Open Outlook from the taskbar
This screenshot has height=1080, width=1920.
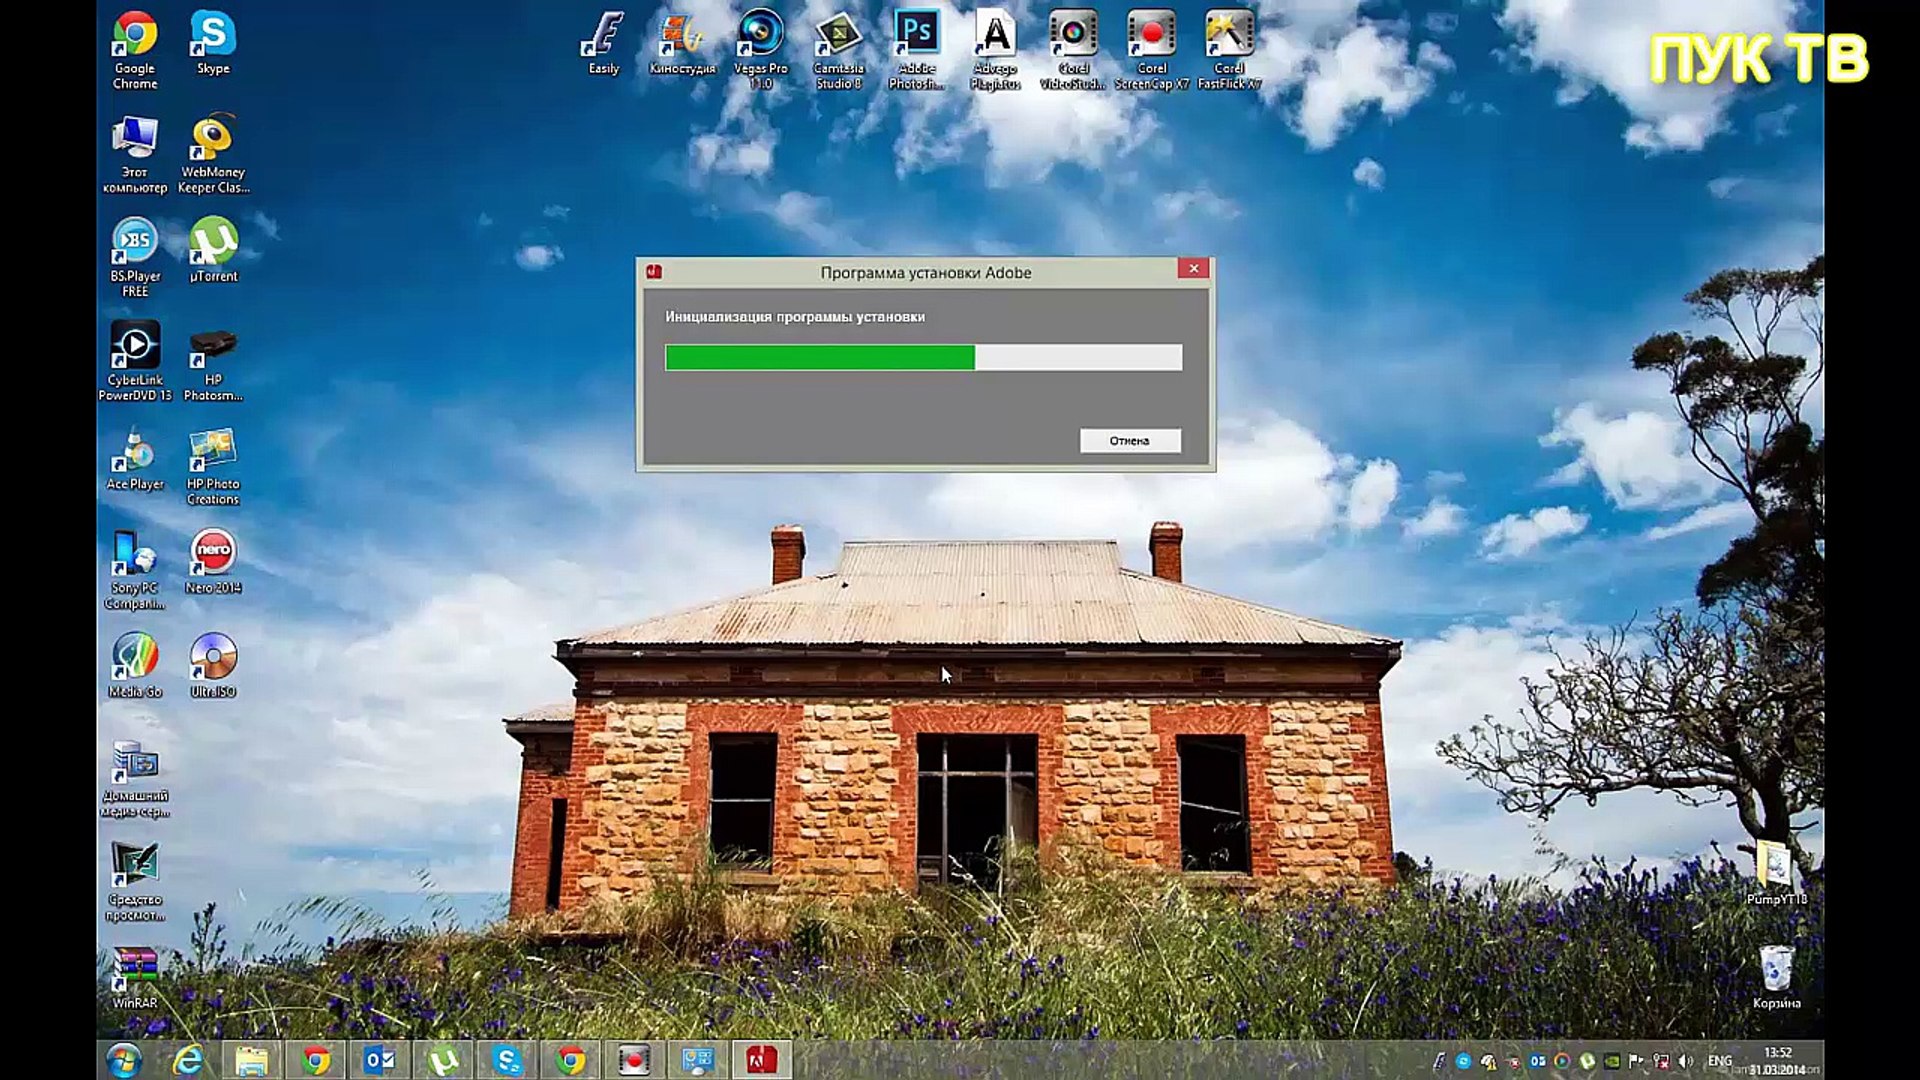(379, 1060)
